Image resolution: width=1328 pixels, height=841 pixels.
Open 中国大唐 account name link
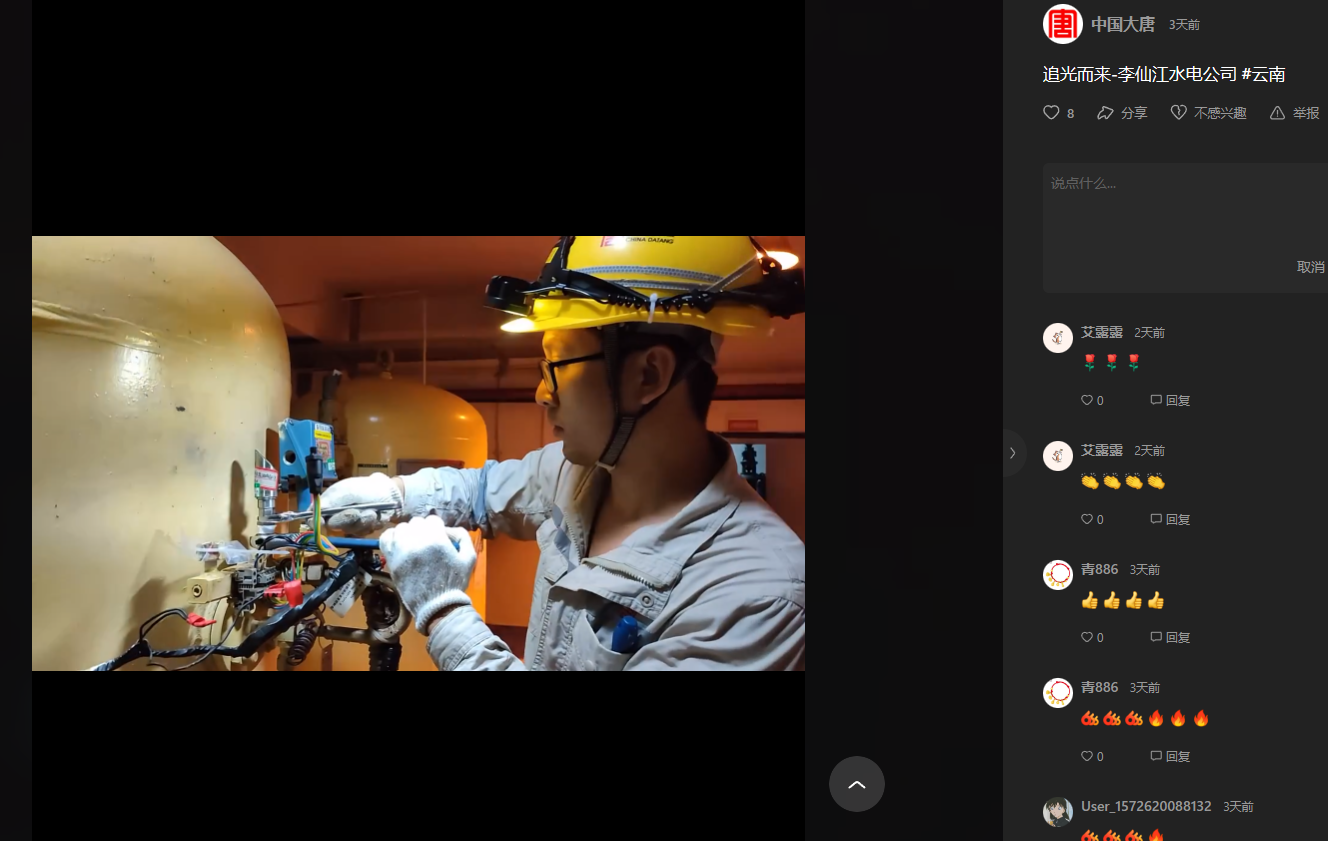pos(1122,24)
